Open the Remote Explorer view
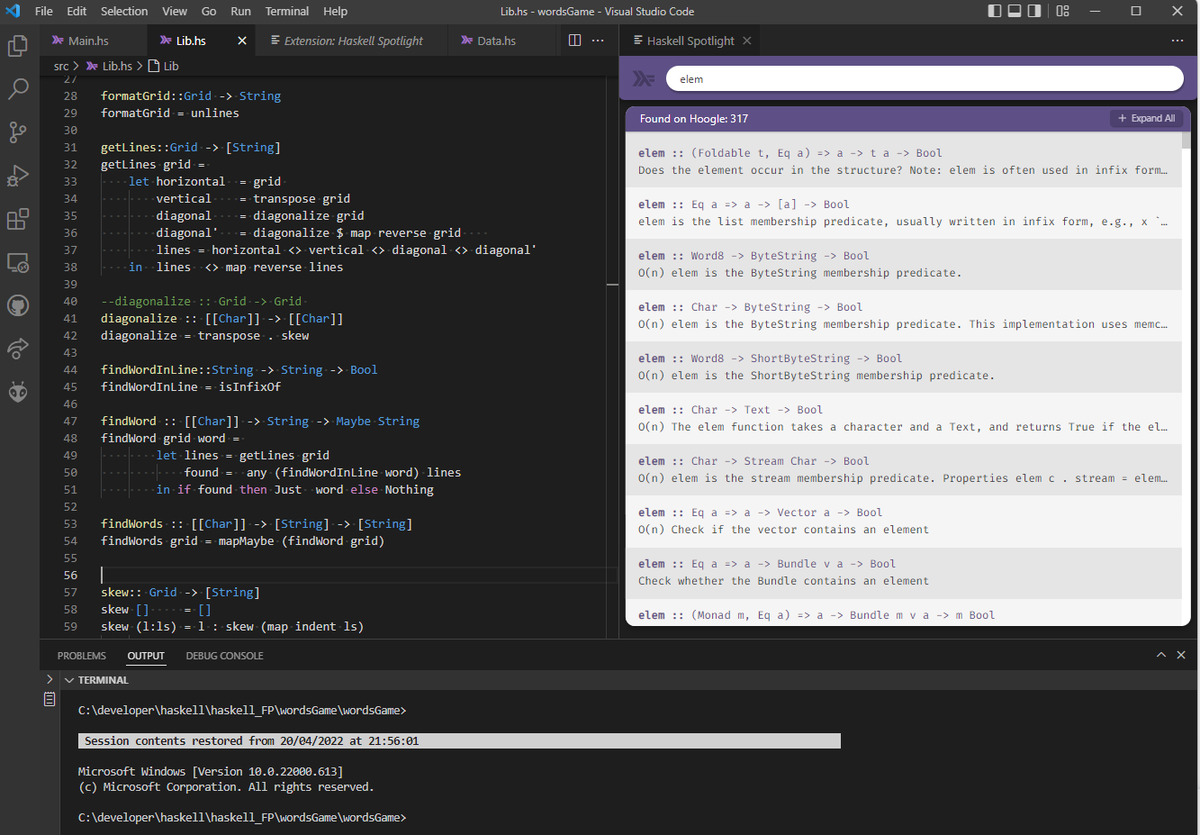The image size is (1200, 835). point(18,262)
